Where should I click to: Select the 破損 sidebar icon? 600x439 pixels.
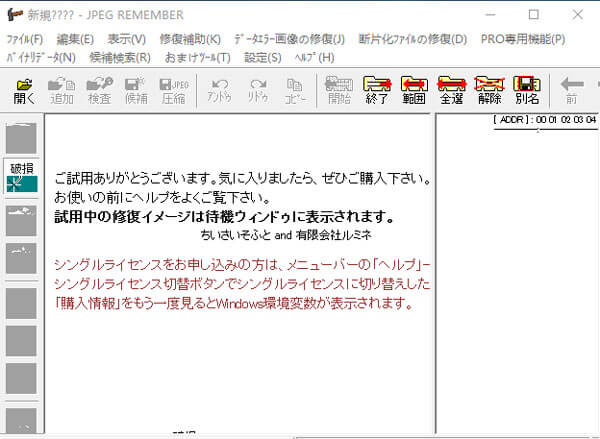click(22, 177)
